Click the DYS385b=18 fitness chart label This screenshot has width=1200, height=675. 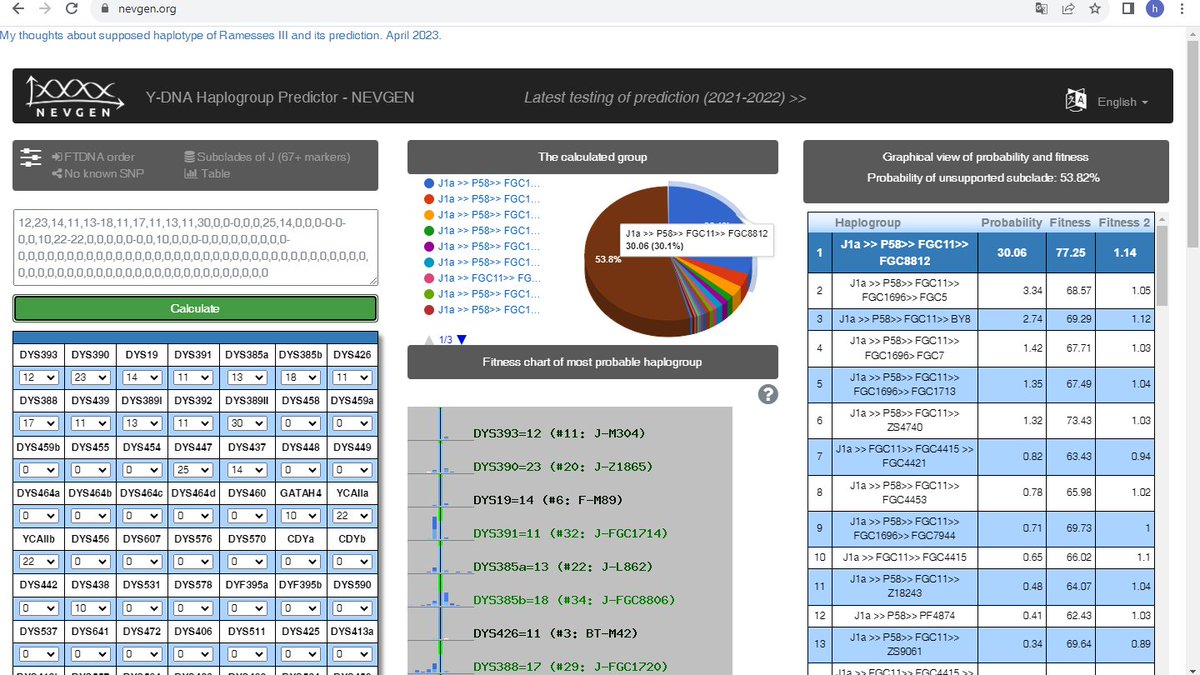[574, 600]
